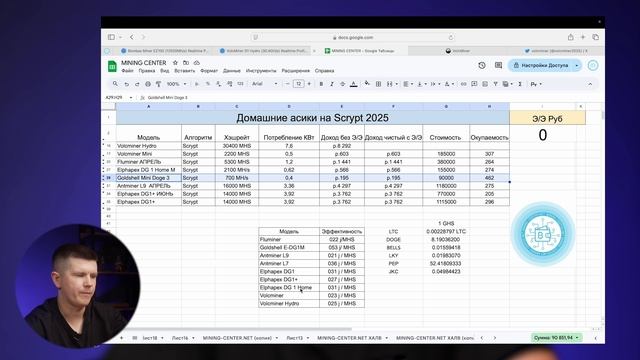Reload the page in address bar

point(451,38)
